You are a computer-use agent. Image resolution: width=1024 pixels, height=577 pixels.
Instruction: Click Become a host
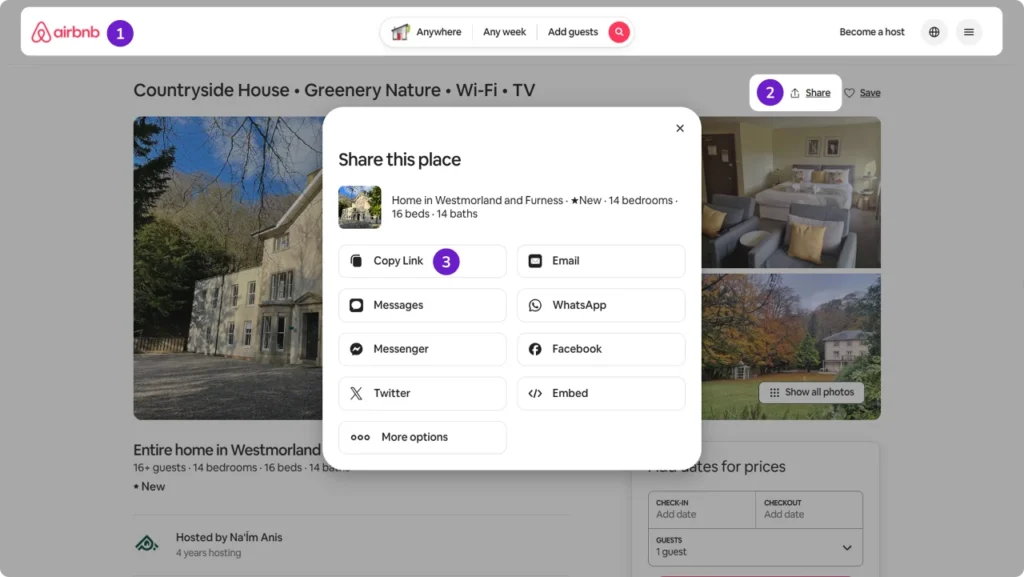(x=871, y=31)
